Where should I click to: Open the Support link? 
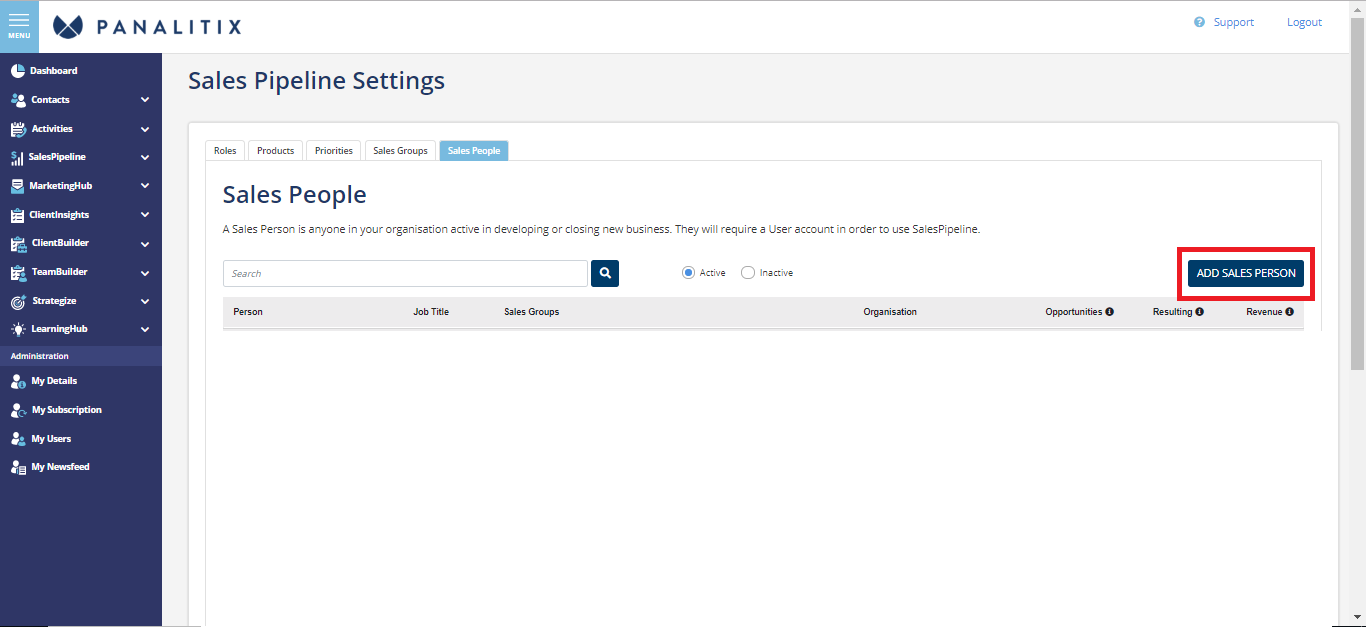coord(1233,22)
